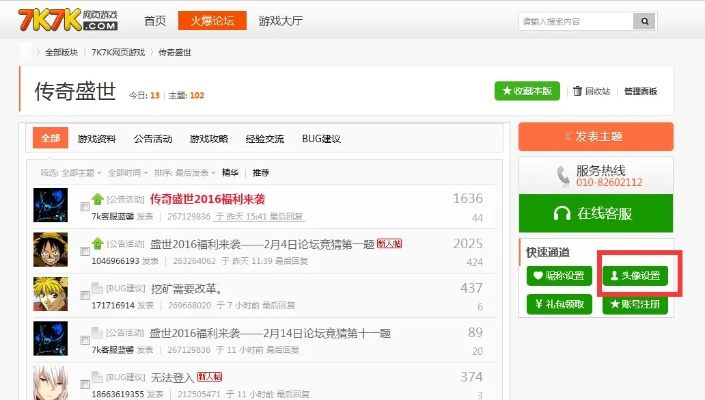This screenshot has height=400, width=705.
Task: Click the 头像设置 quick button
Action: 635,276
